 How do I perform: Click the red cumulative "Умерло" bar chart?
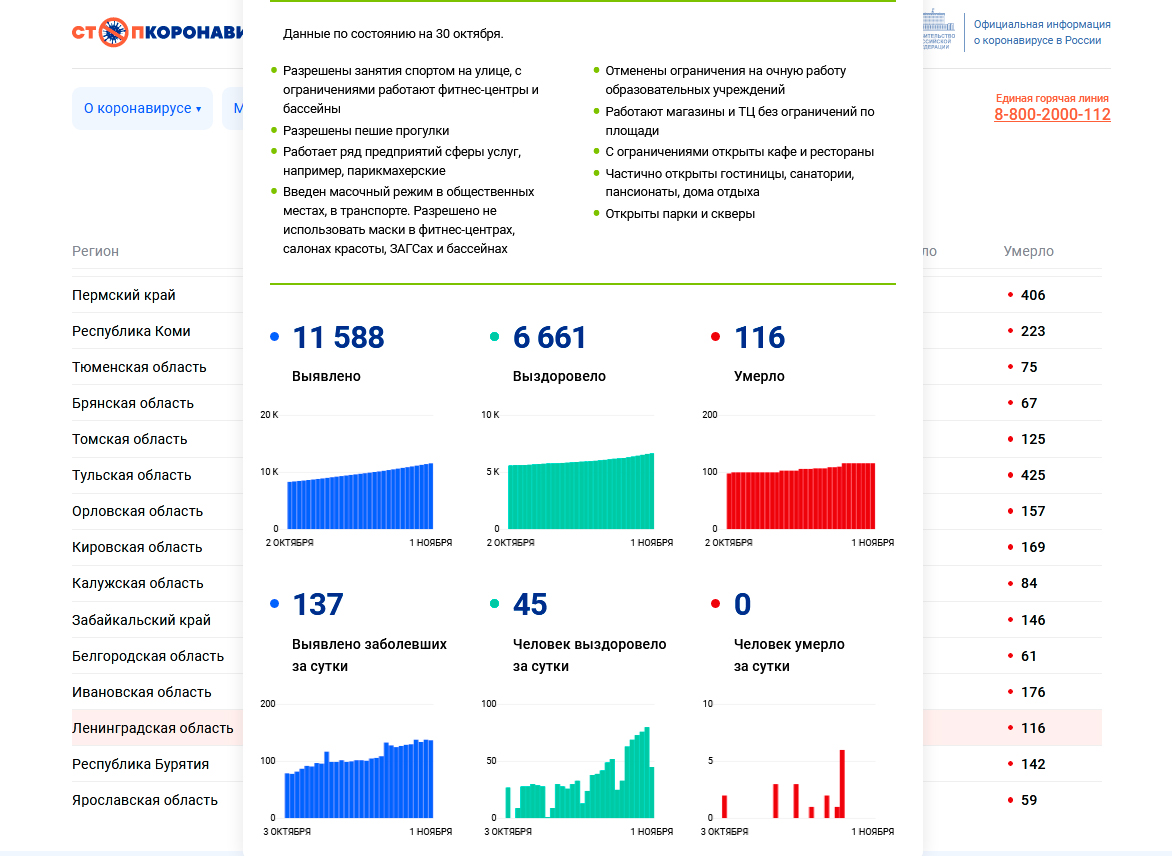coord(800,496)
